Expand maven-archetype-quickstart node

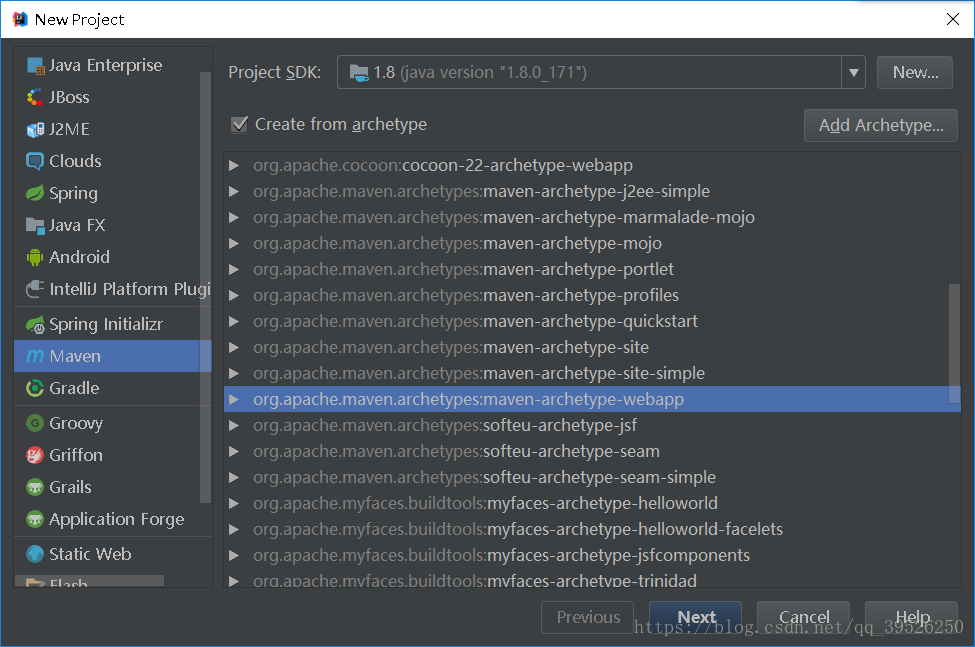click(234, 321)
